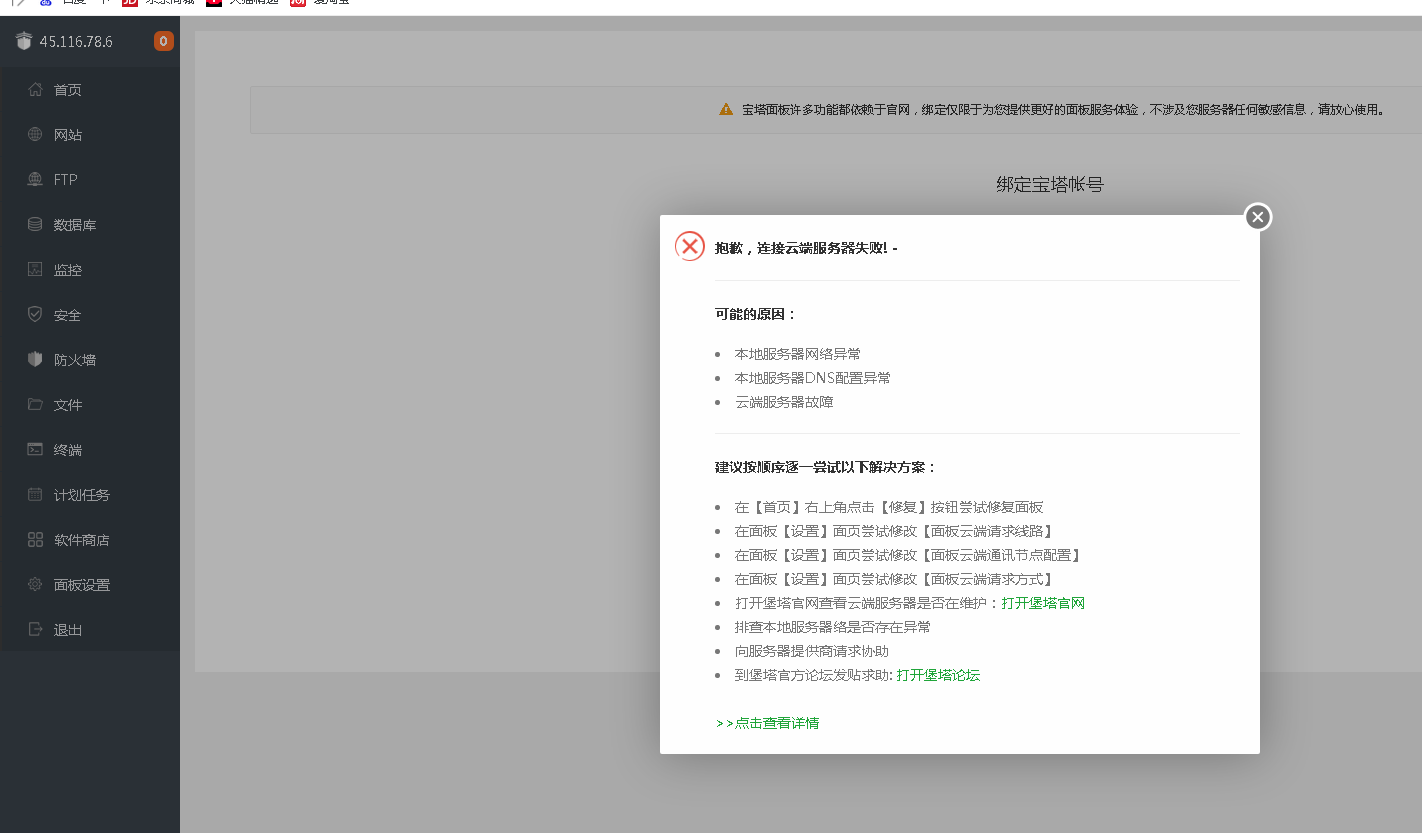
Task: Open the 软件商店 grid icon
Action: (x=35, y=540)
